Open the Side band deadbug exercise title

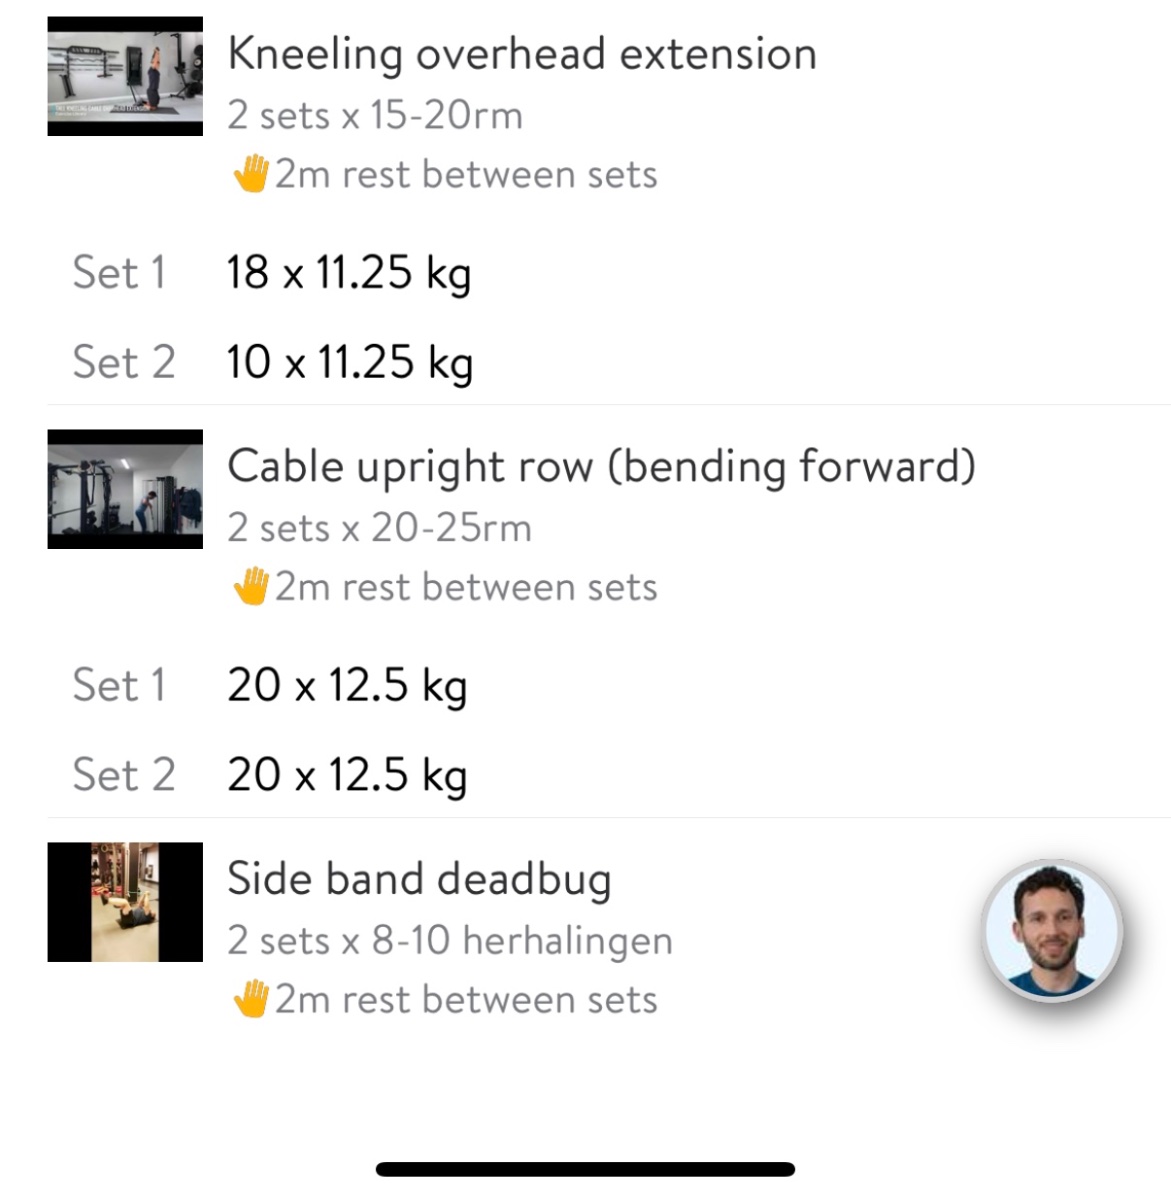tap(418, 880)
